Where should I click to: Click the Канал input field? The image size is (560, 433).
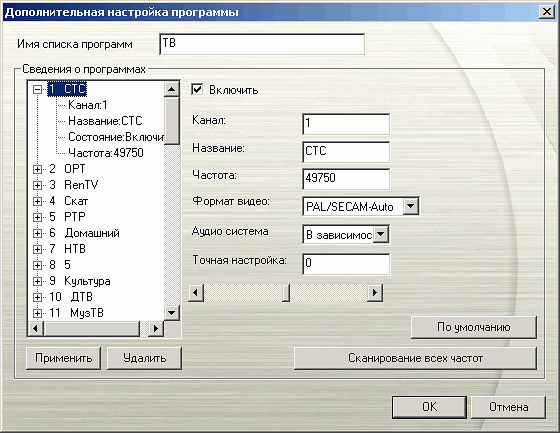[346, 124]
